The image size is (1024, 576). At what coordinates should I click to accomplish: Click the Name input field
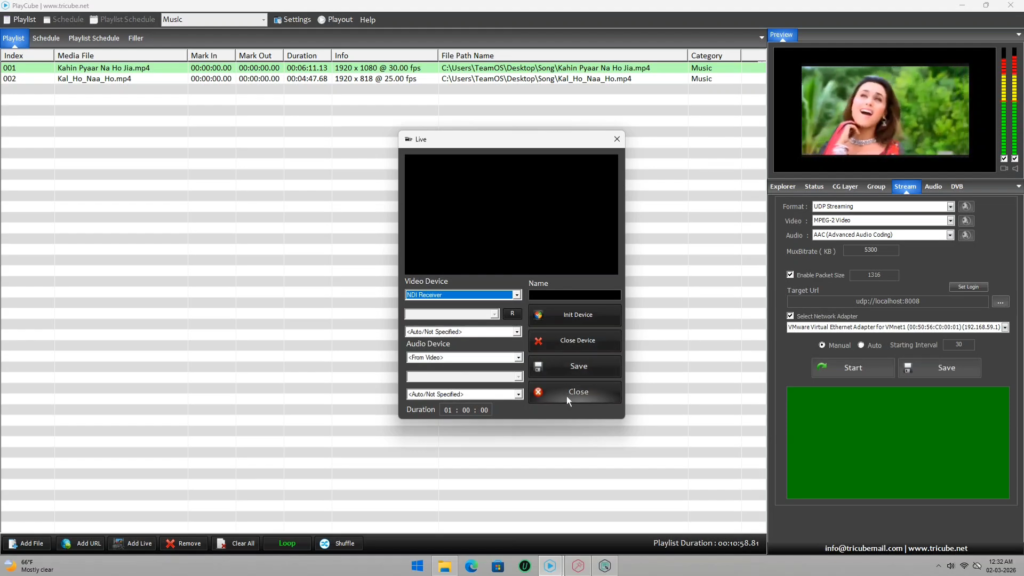click(575, 295)
